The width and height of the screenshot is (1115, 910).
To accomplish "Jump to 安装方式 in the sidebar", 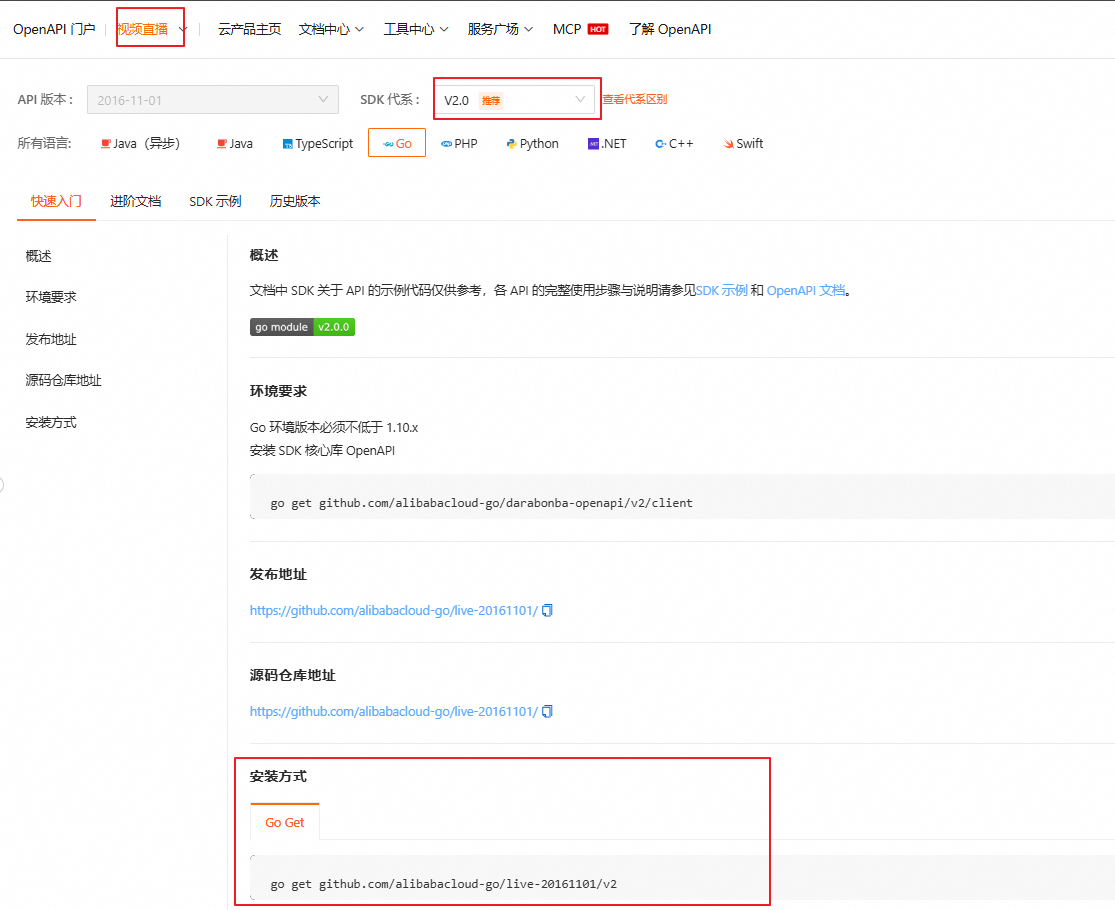I will coord(51,422).
